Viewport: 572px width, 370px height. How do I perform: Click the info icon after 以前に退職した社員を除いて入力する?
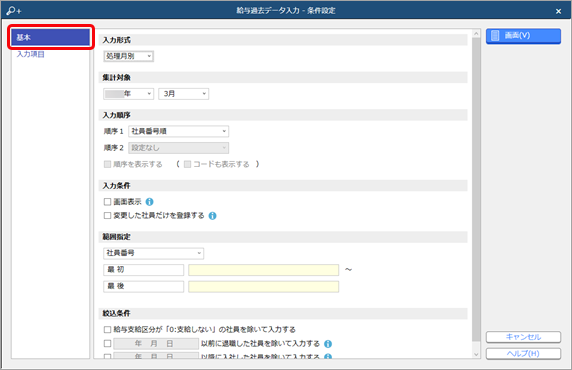328,344
